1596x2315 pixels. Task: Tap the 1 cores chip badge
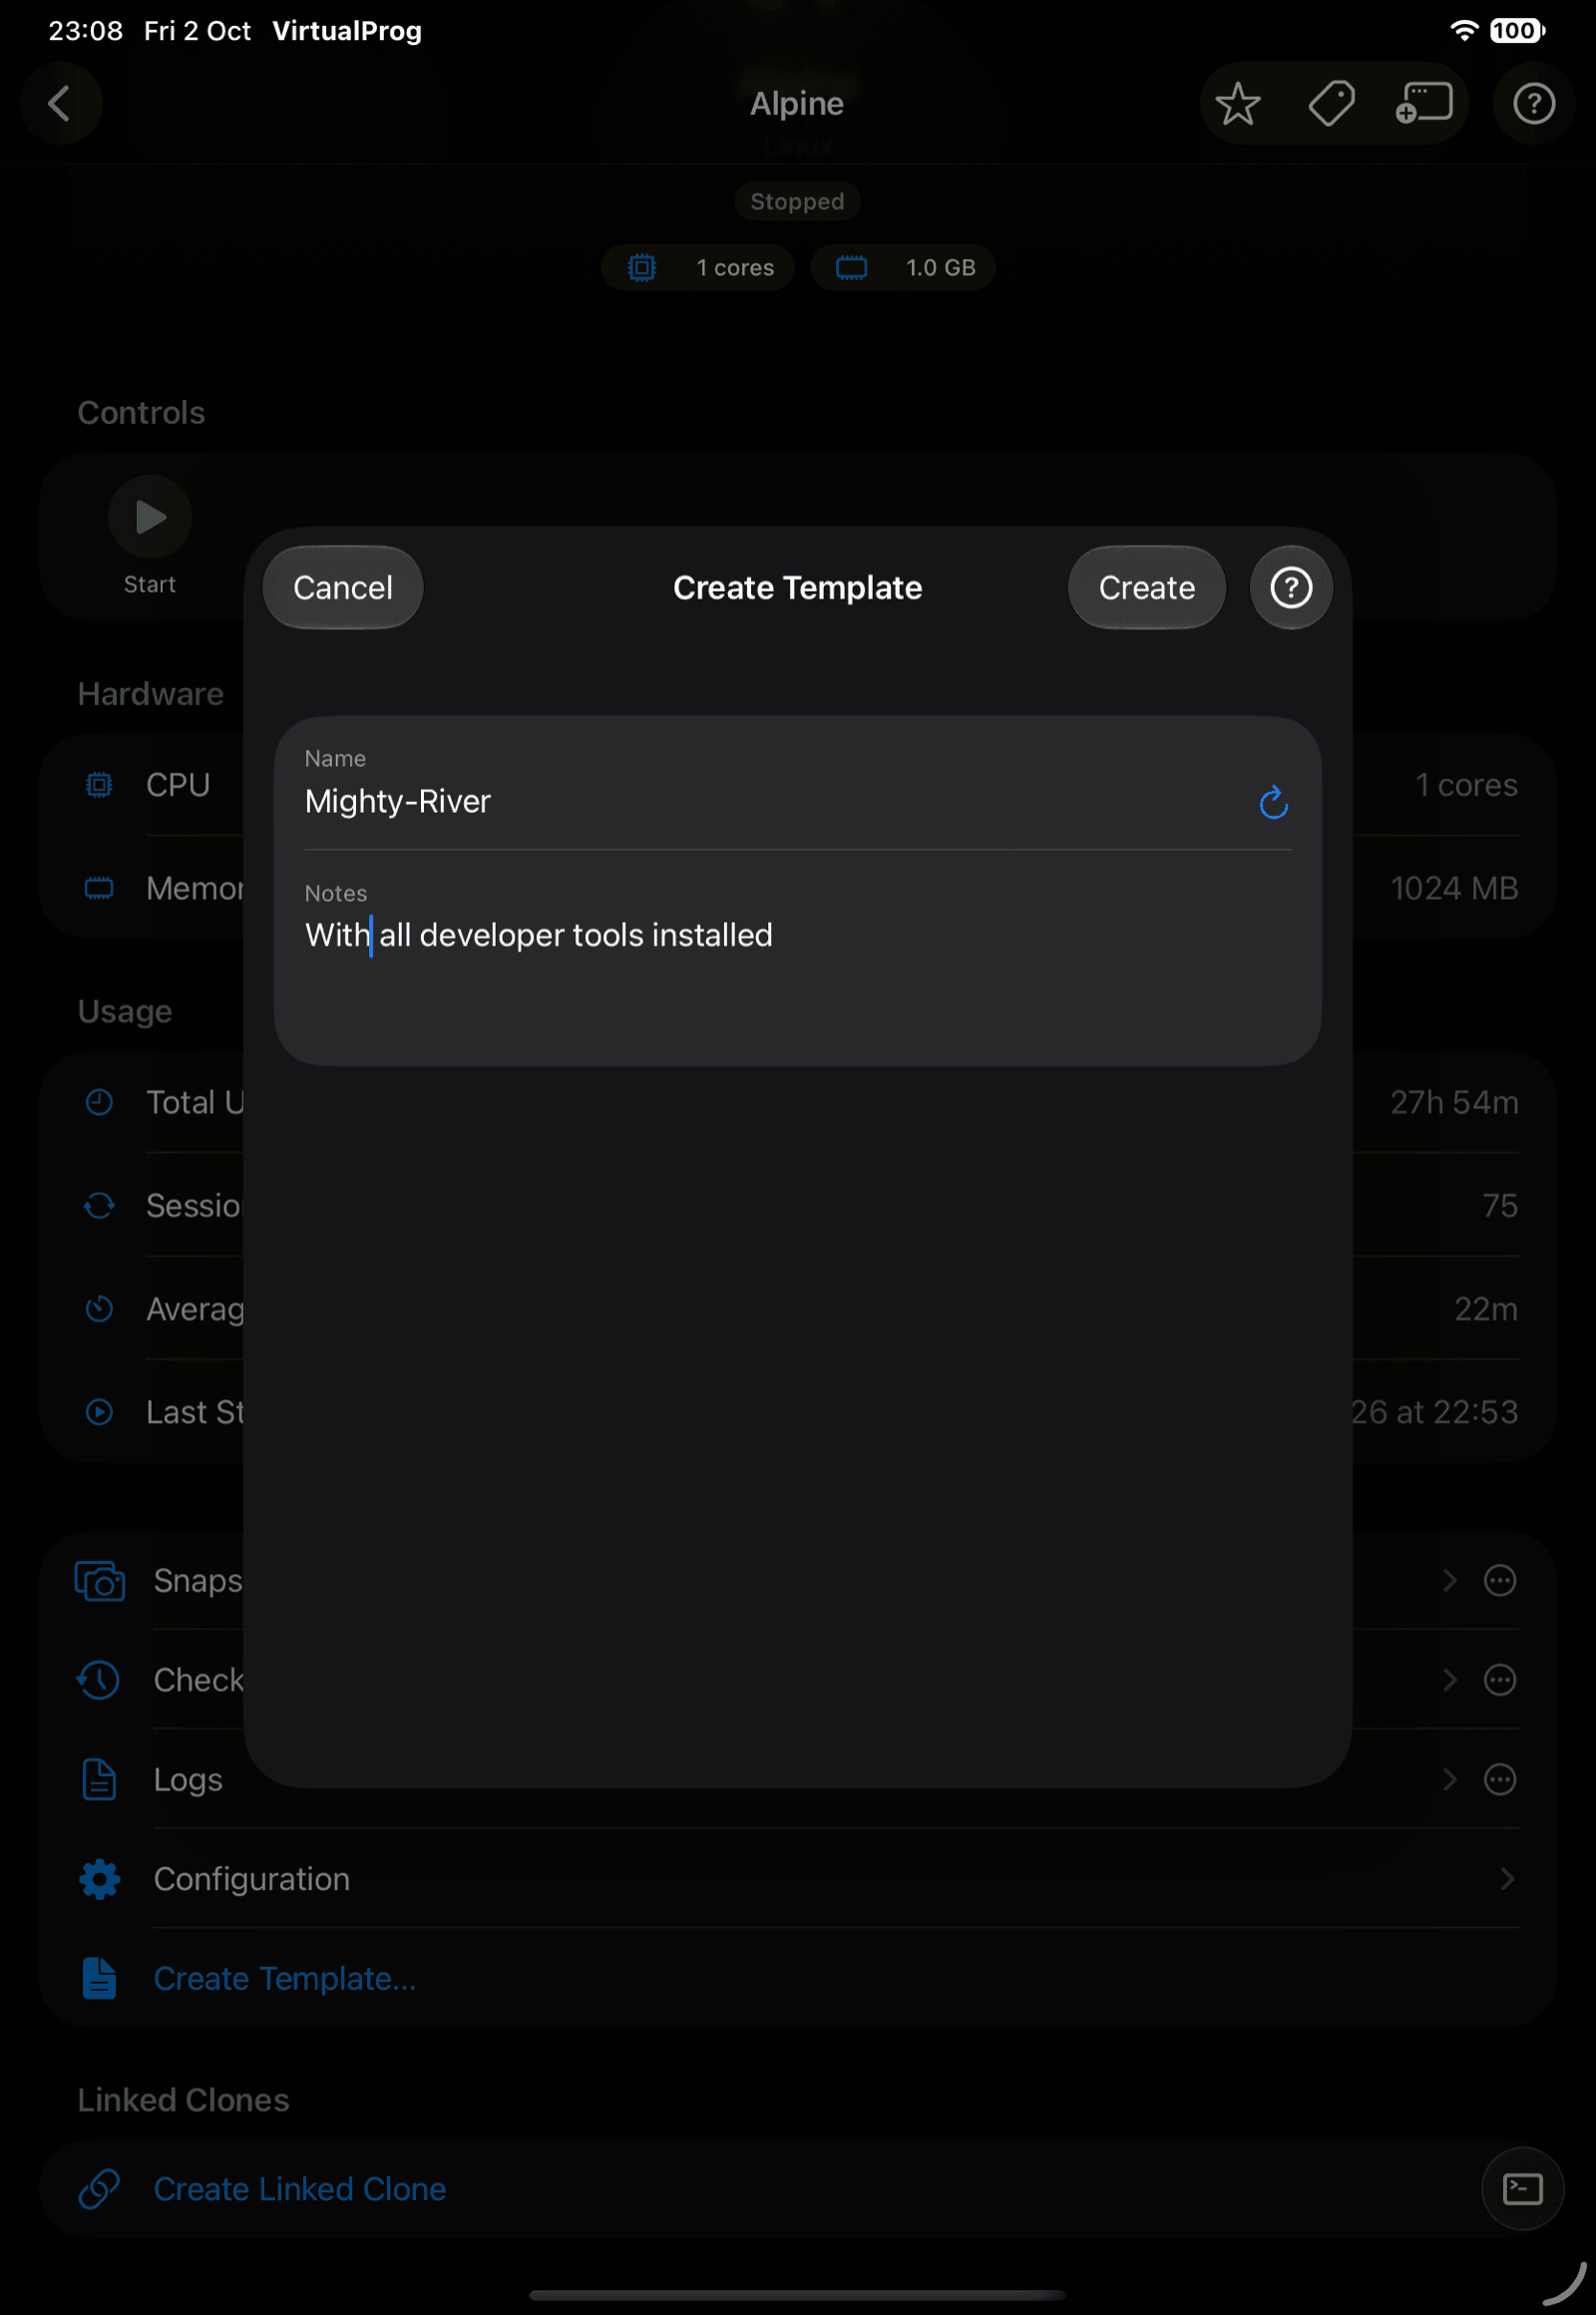pos(698,268)
